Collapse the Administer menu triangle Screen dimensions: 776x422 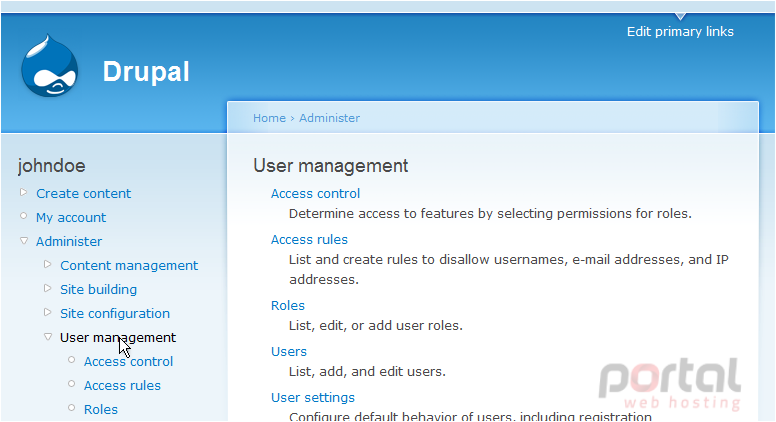[24, 240]
